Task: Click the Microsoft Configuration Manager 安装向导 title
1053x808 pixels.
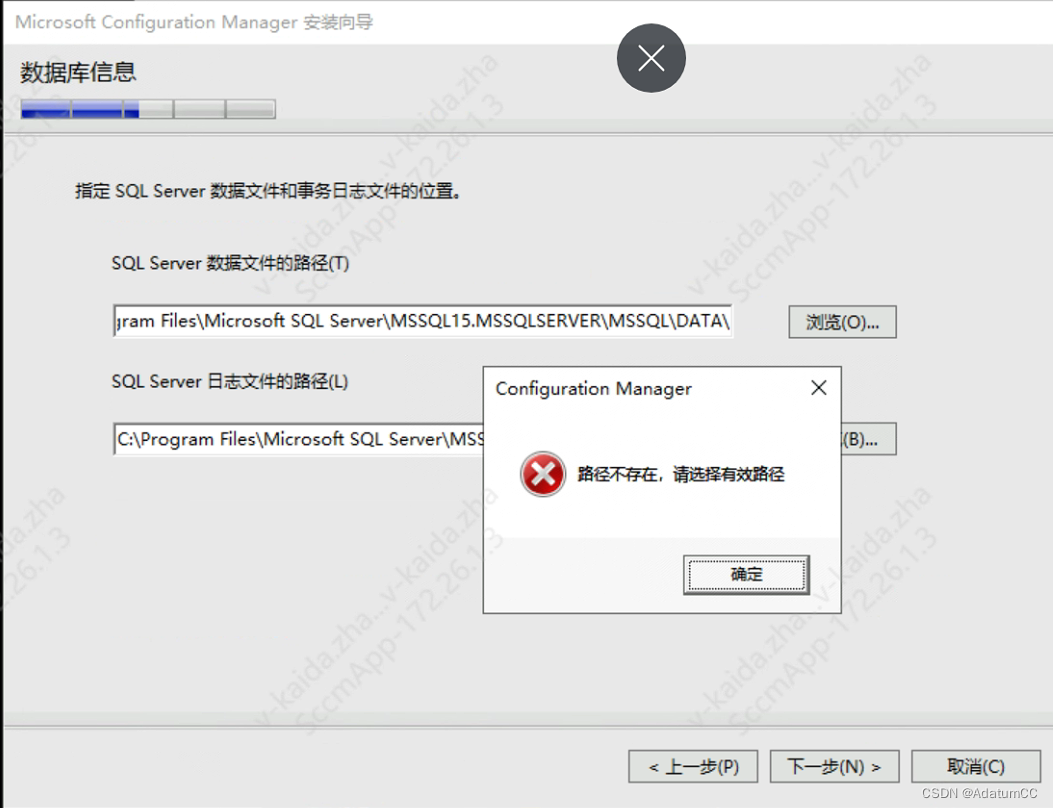Action: [x=193, y=22]
